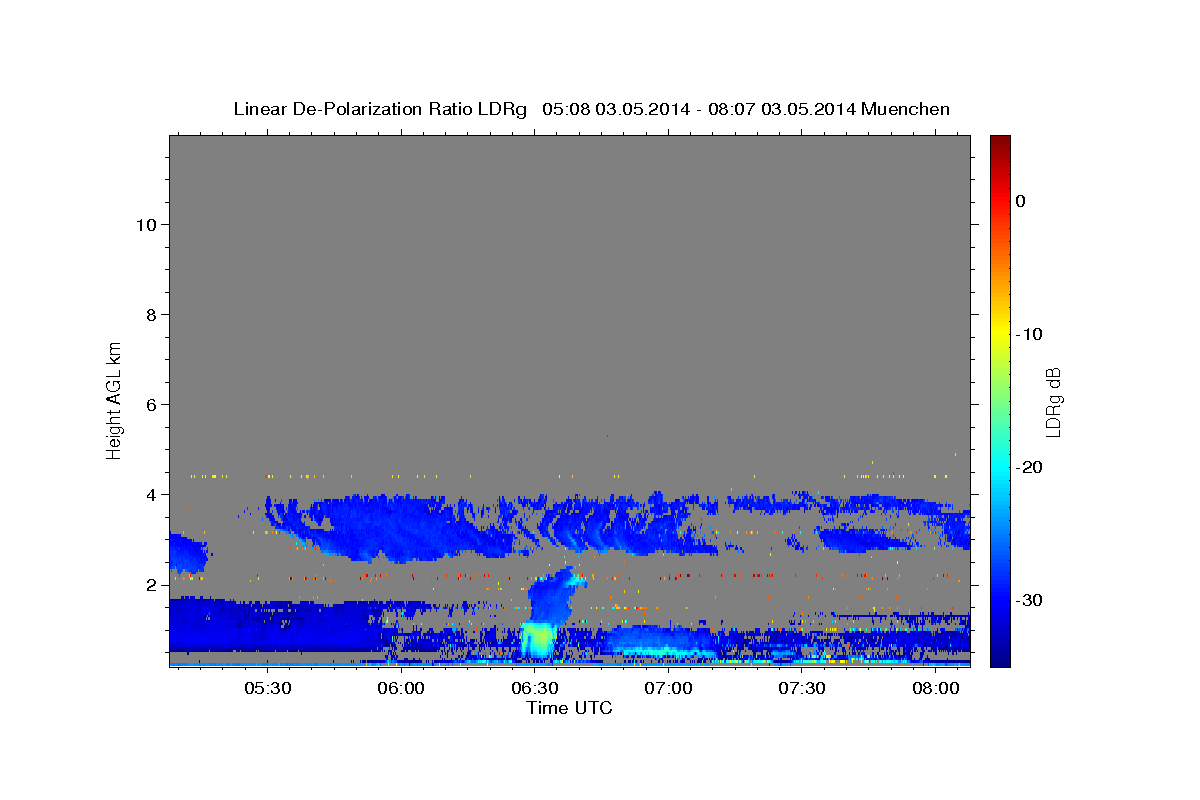The height and width of the screenshot is (800, 1200).
Task: Click the 07:30 time tick label
Action: pos(802,689)
